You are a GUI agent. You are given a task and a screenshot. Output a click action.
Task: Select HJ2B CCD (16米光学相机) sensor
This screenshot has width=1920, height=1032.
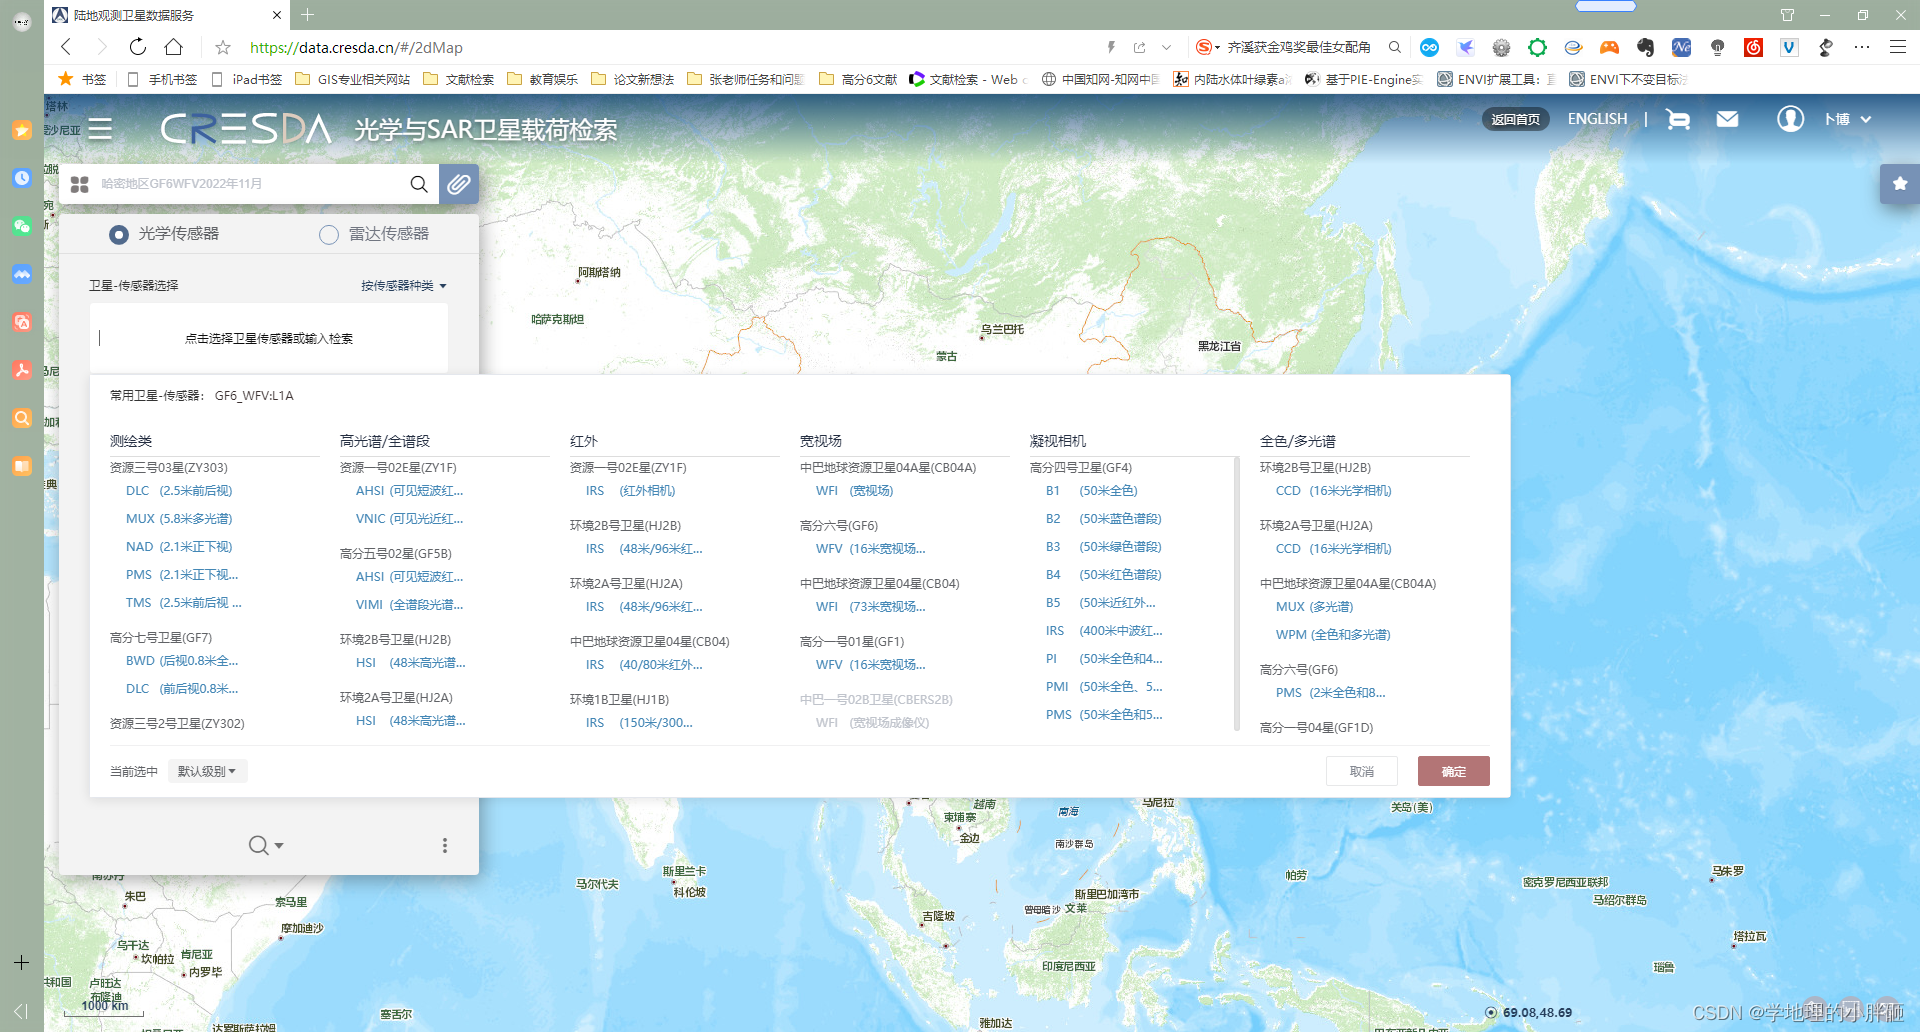(1333, 490)
